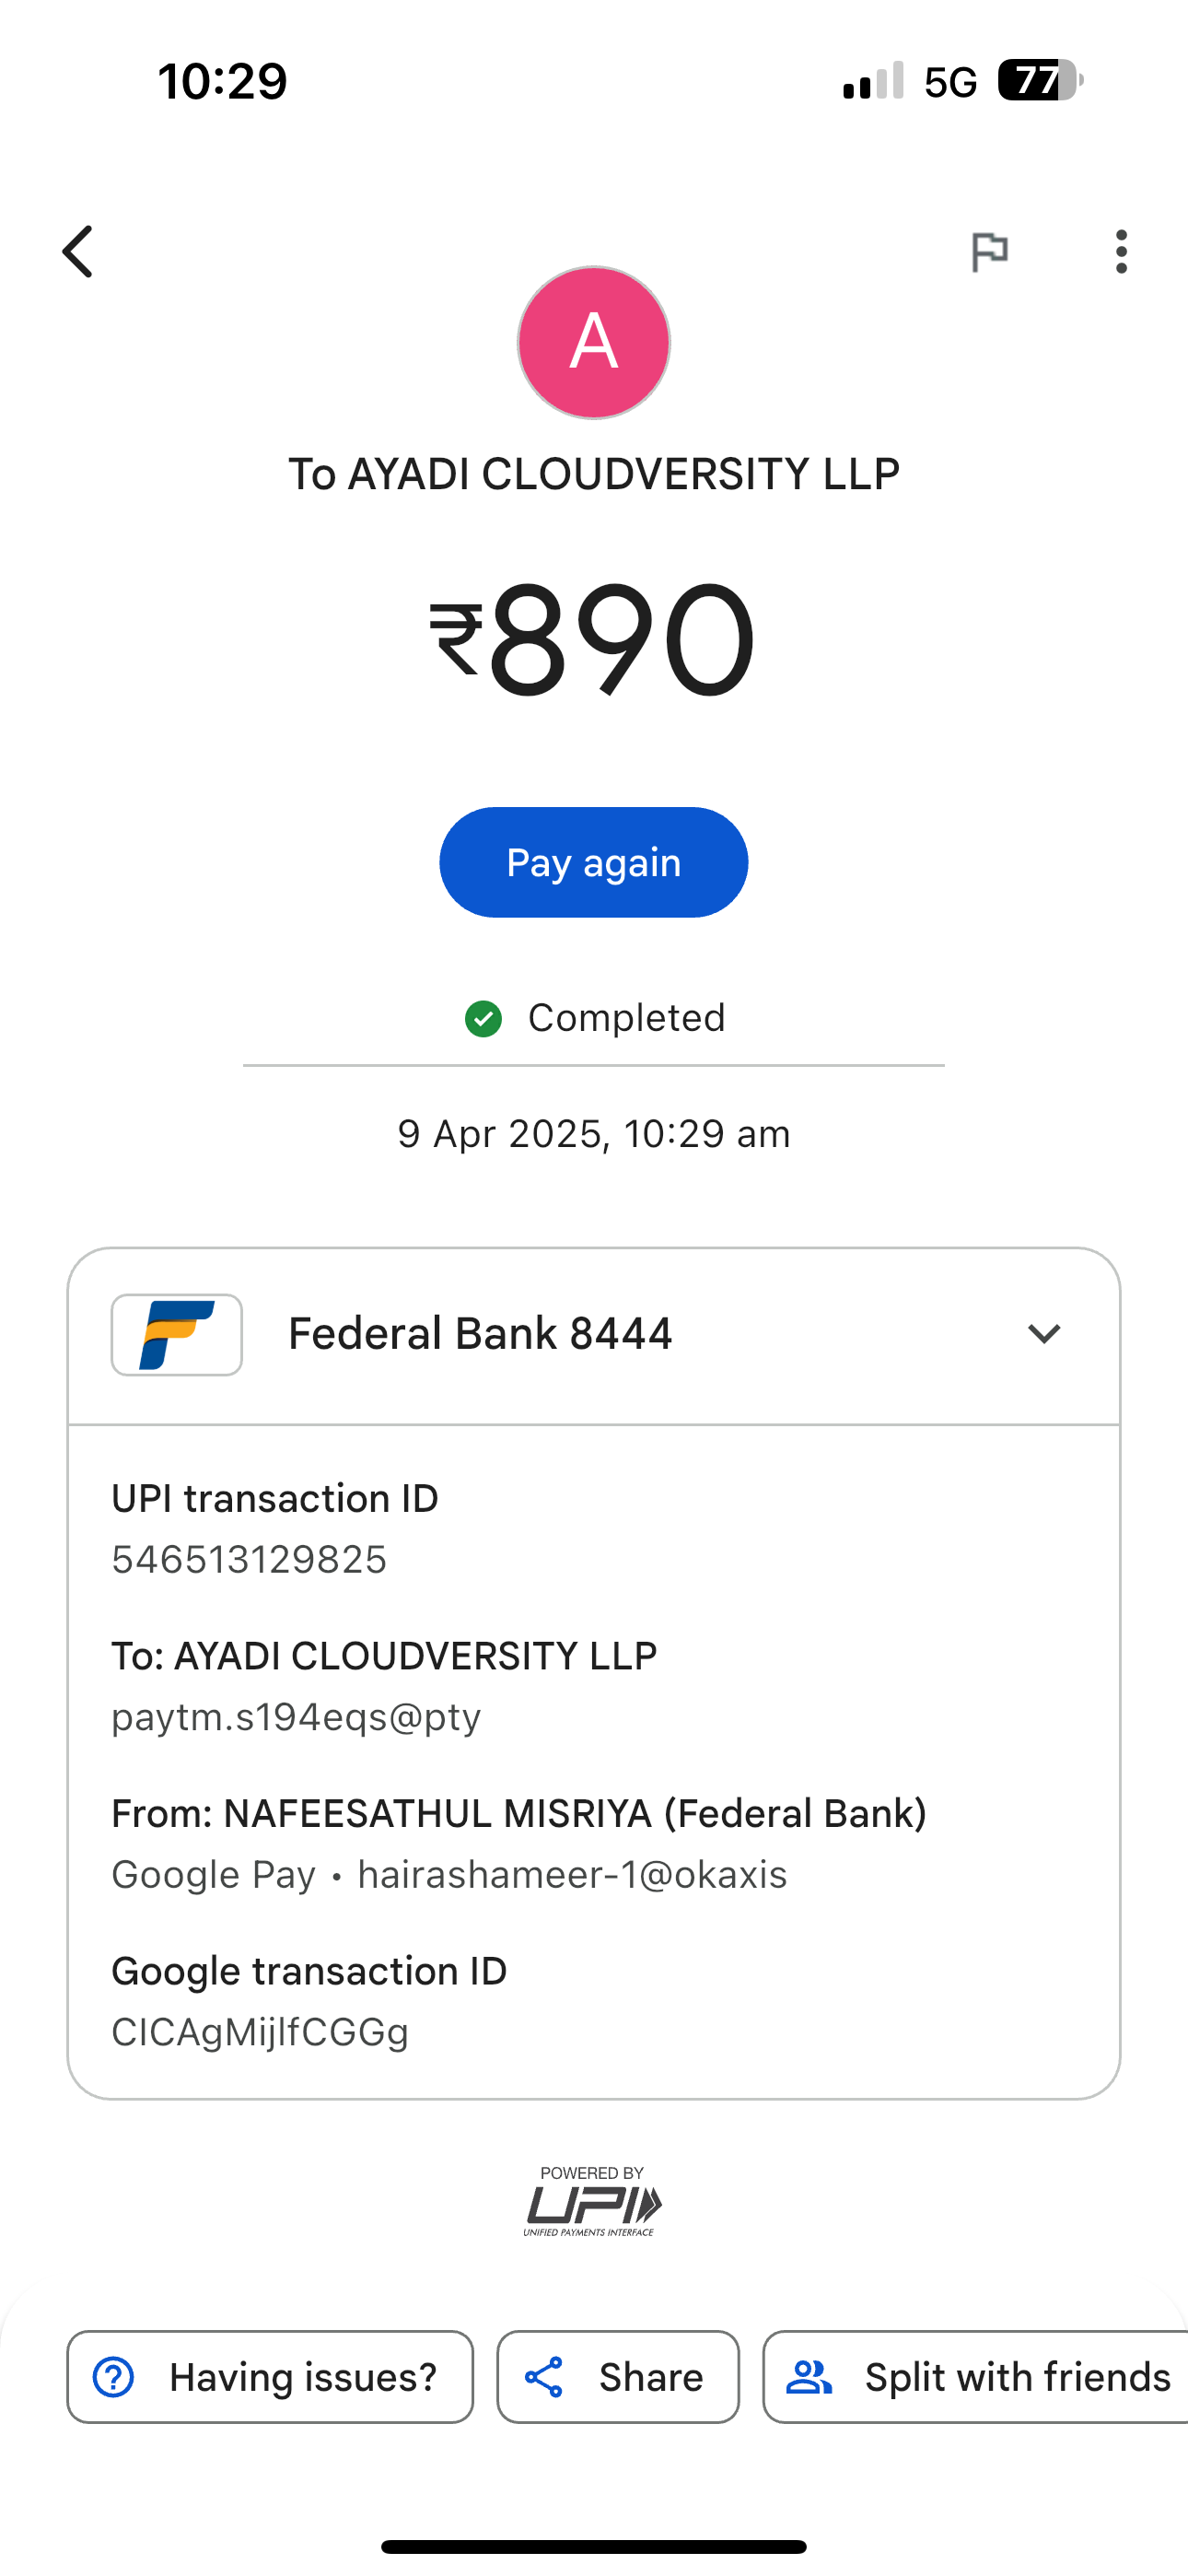Tap the back arrow icon
1188x2576 pixels.
(78, 251)
